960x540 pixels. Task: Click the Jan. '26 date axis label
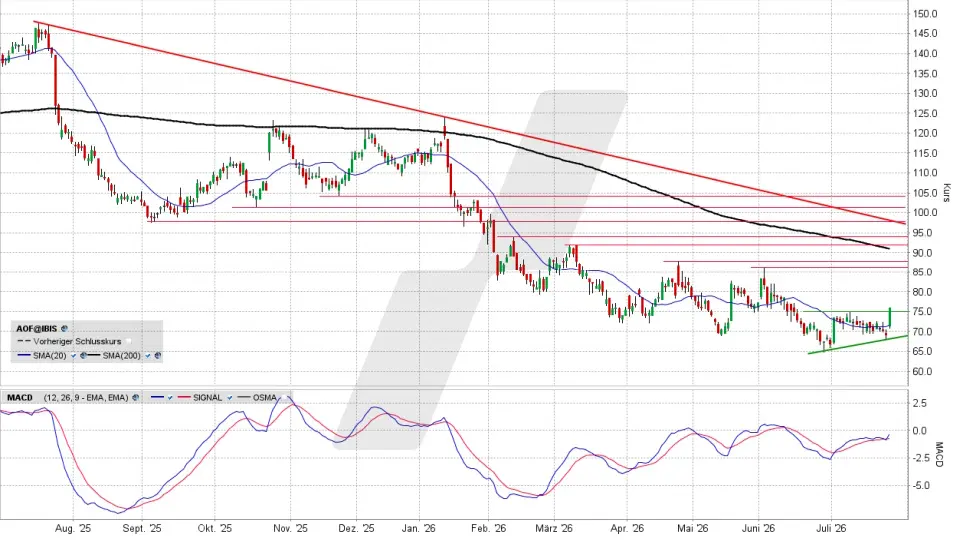point(419,528)
